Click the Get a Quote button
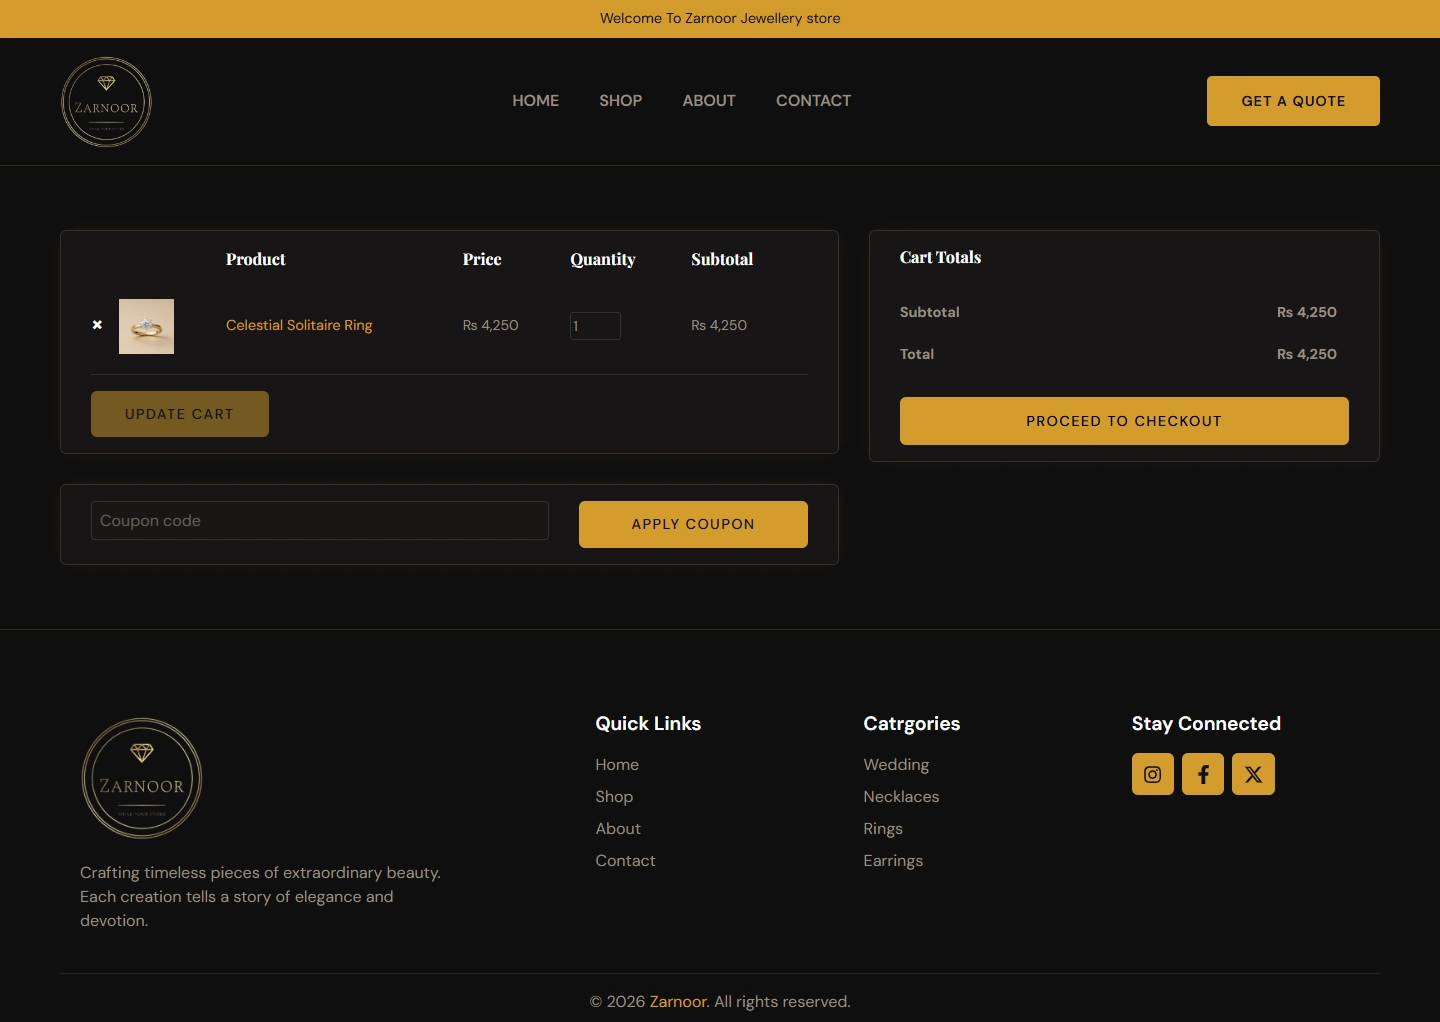The width and height of the screenshot is (1440, 1022). click(x=1293, y=101)
